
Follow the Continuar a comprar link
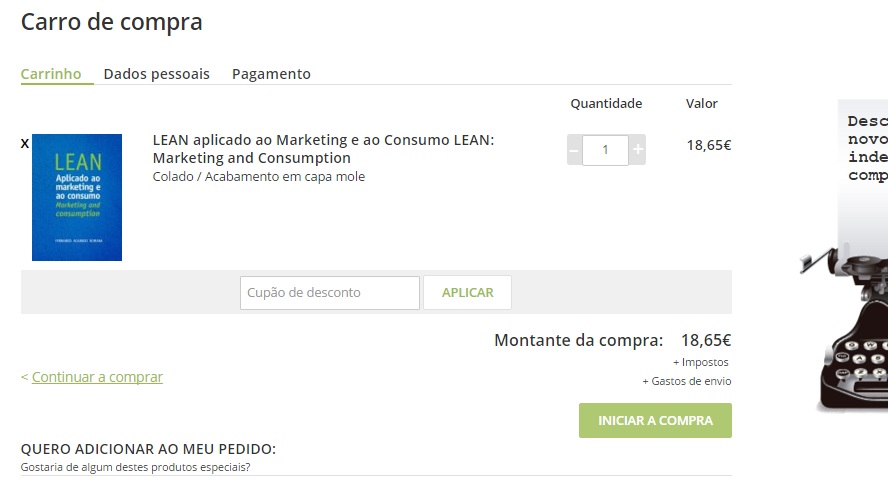(97, 377)
